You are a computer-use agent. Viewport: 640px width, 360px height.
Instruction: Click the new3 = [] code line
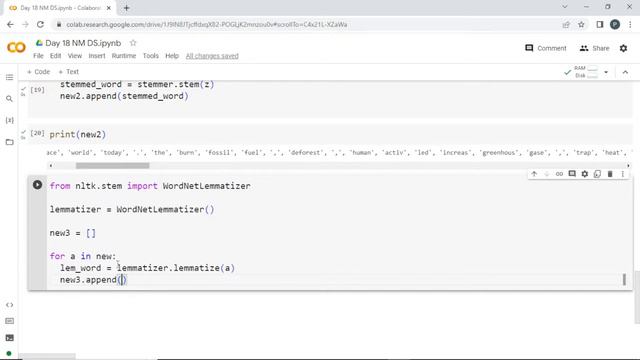[x=73, y=233]
